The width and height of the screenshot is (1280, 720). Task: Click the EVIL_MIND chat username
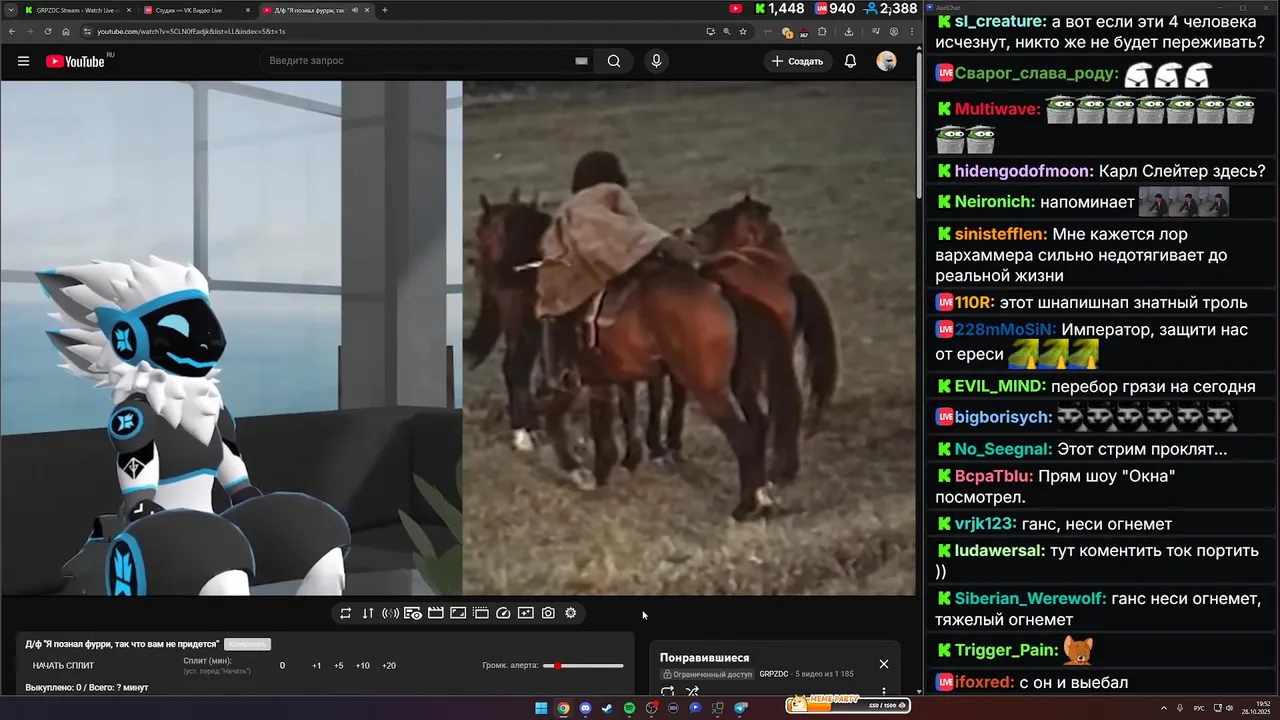(999, 386)
